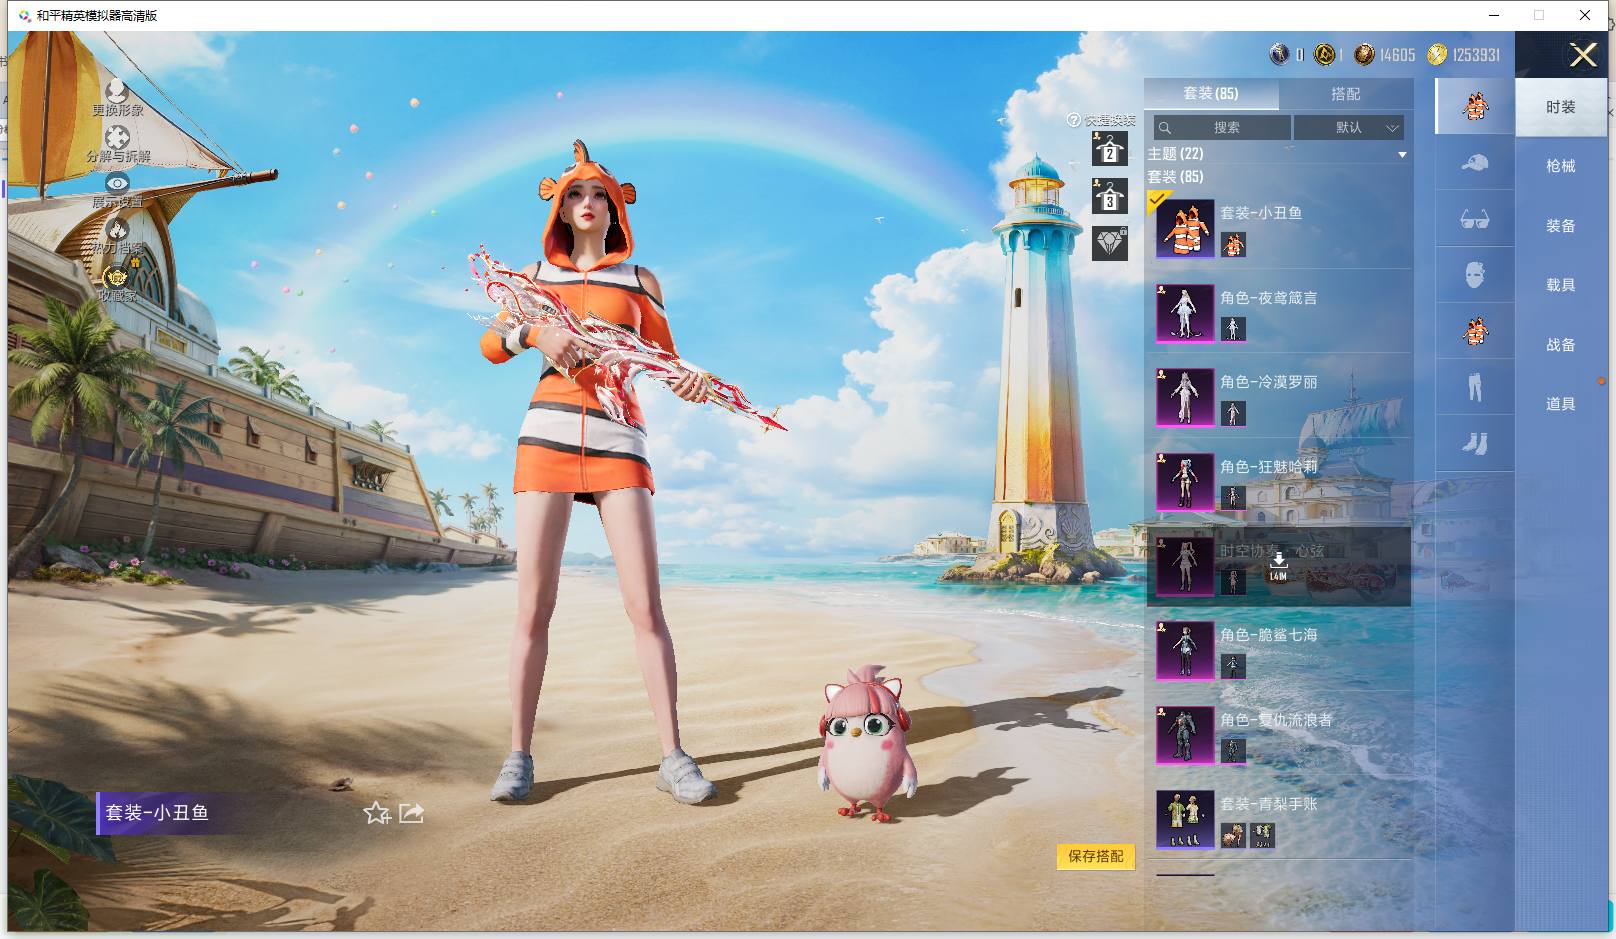1616x939 pixels.
Task: Switch to the 搭配 tab
Action: click(x=1345, y=94)
